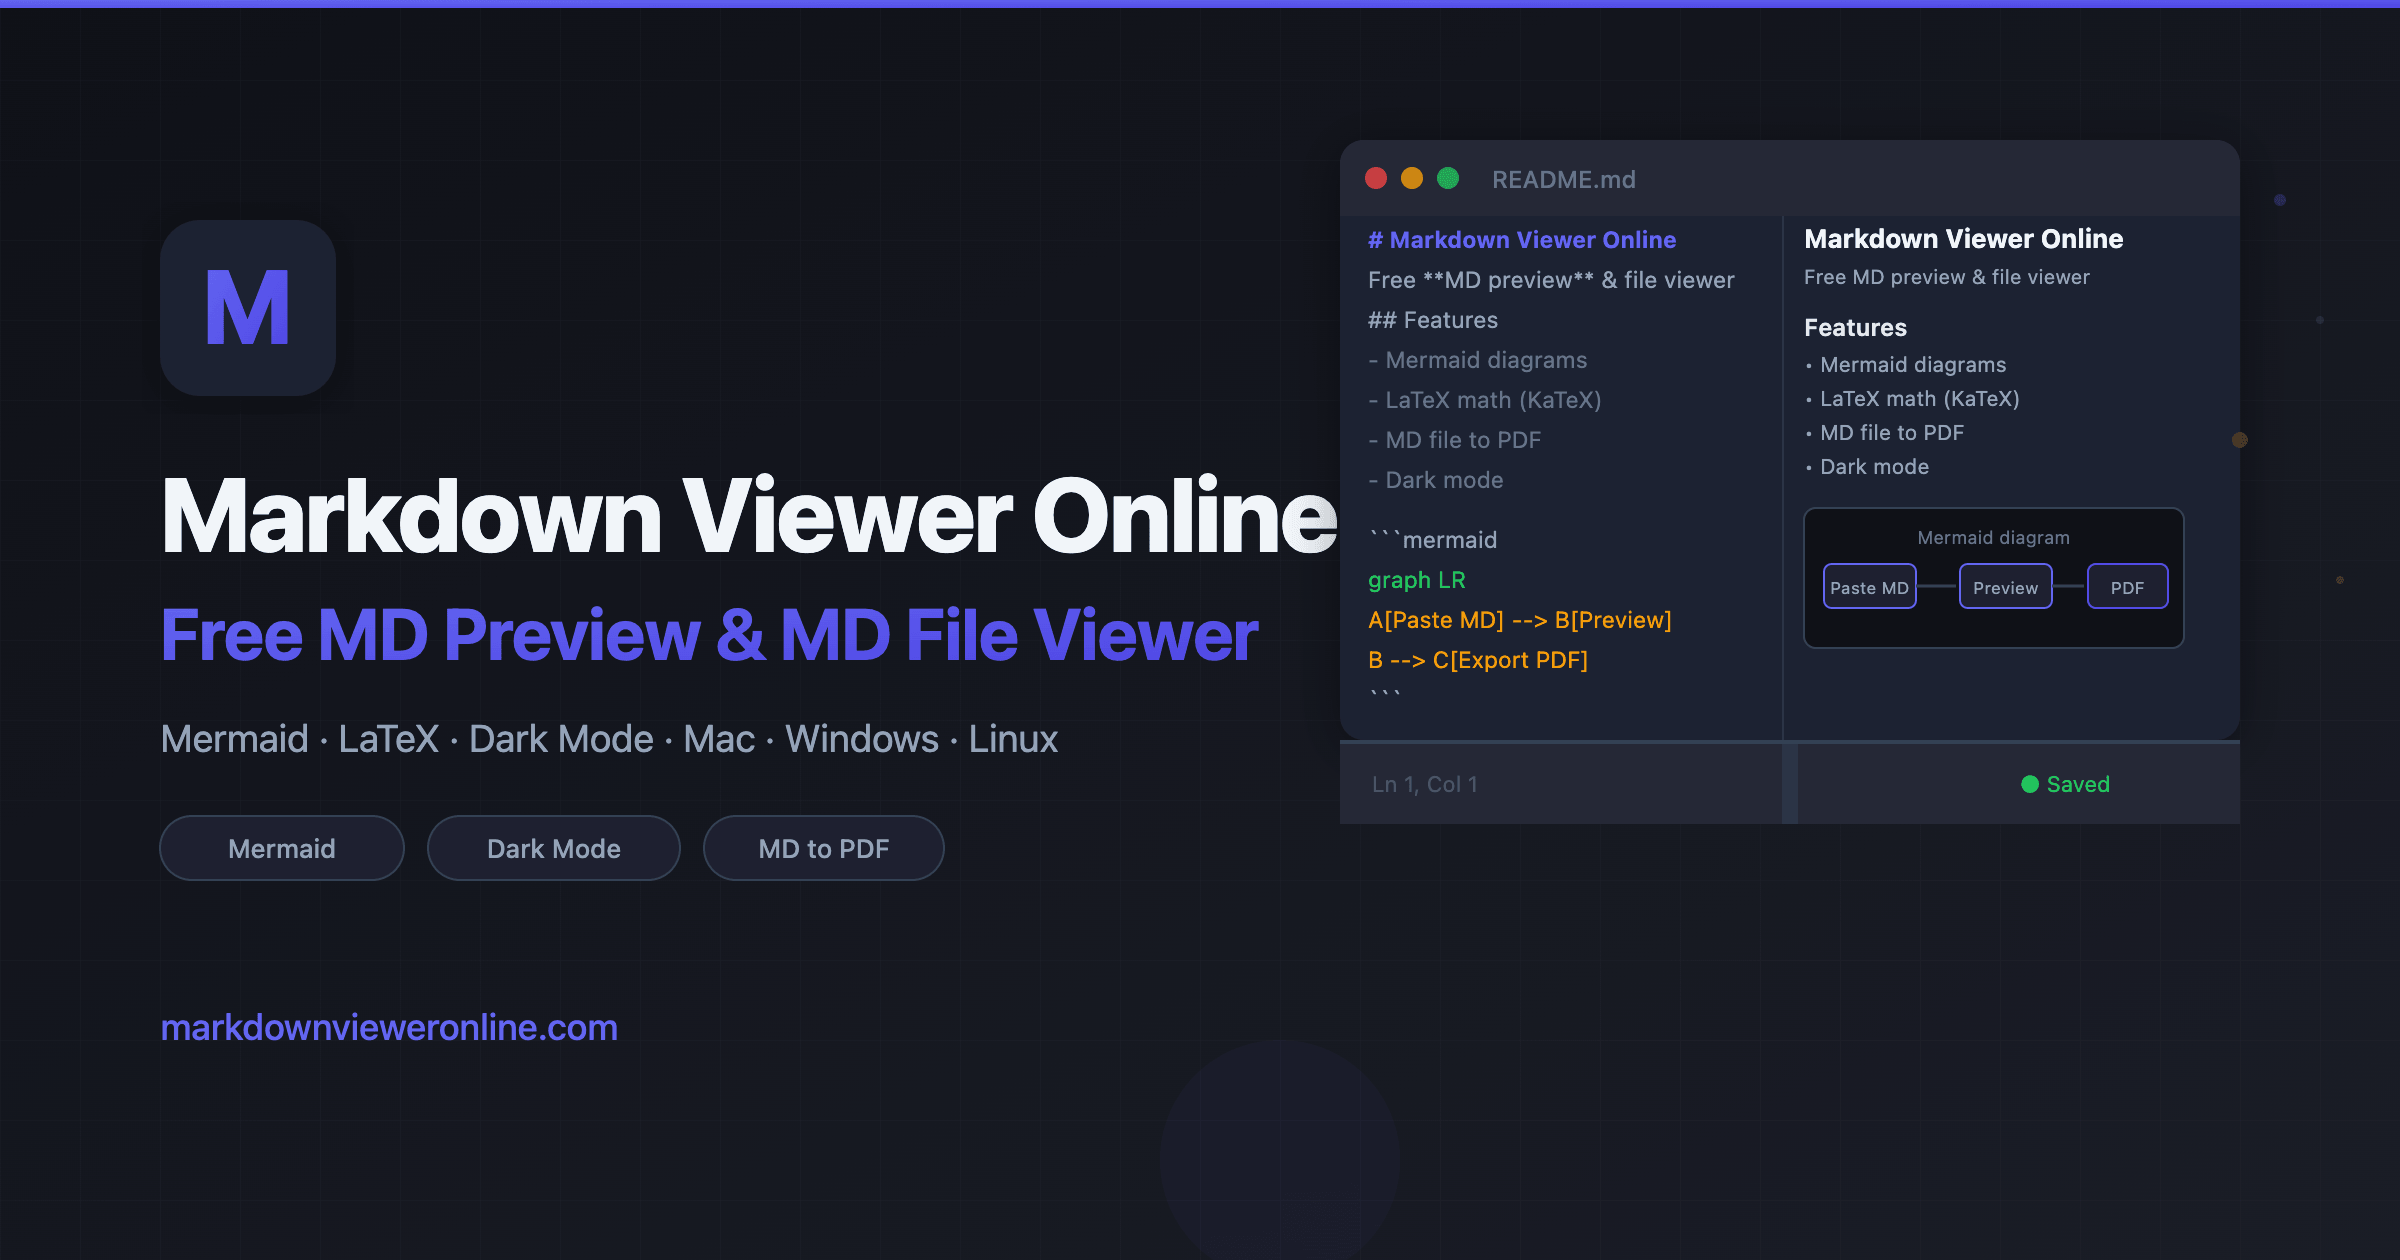The image size is (2400, 1260).
Task: Click the 'B --> C[Export PDF]' line
Action: coord(1478,660)
